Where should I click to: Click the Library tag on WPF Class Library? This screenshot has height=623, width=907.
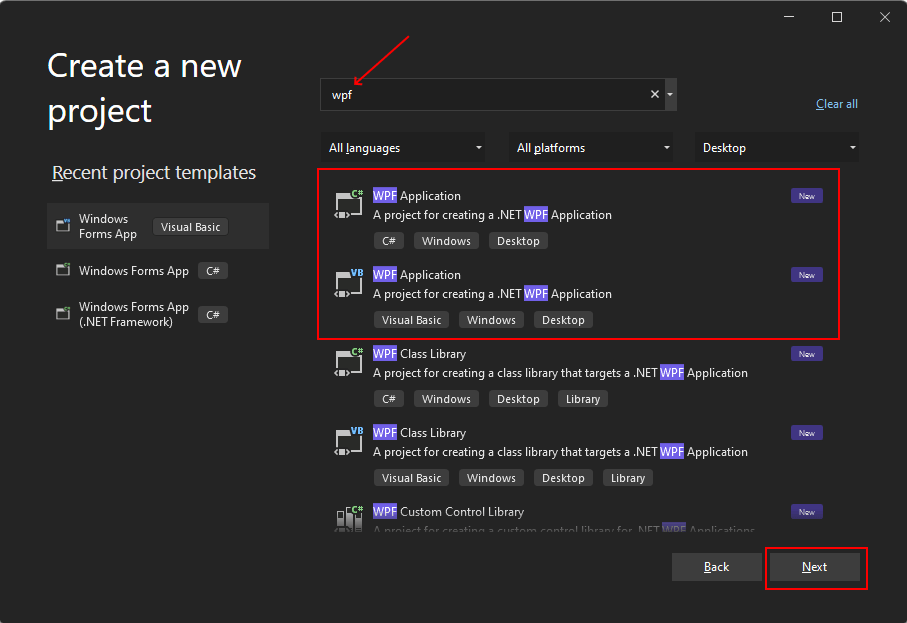pyautogui.click(x=582, y=398)
